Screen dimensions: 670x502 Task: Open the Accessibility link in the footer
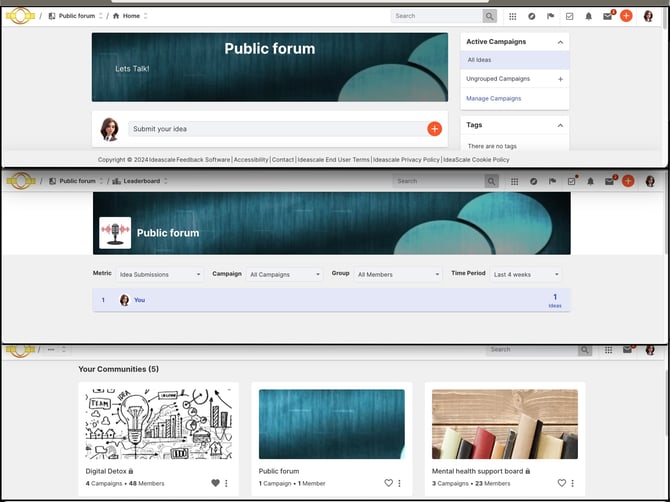click(251, 159)
